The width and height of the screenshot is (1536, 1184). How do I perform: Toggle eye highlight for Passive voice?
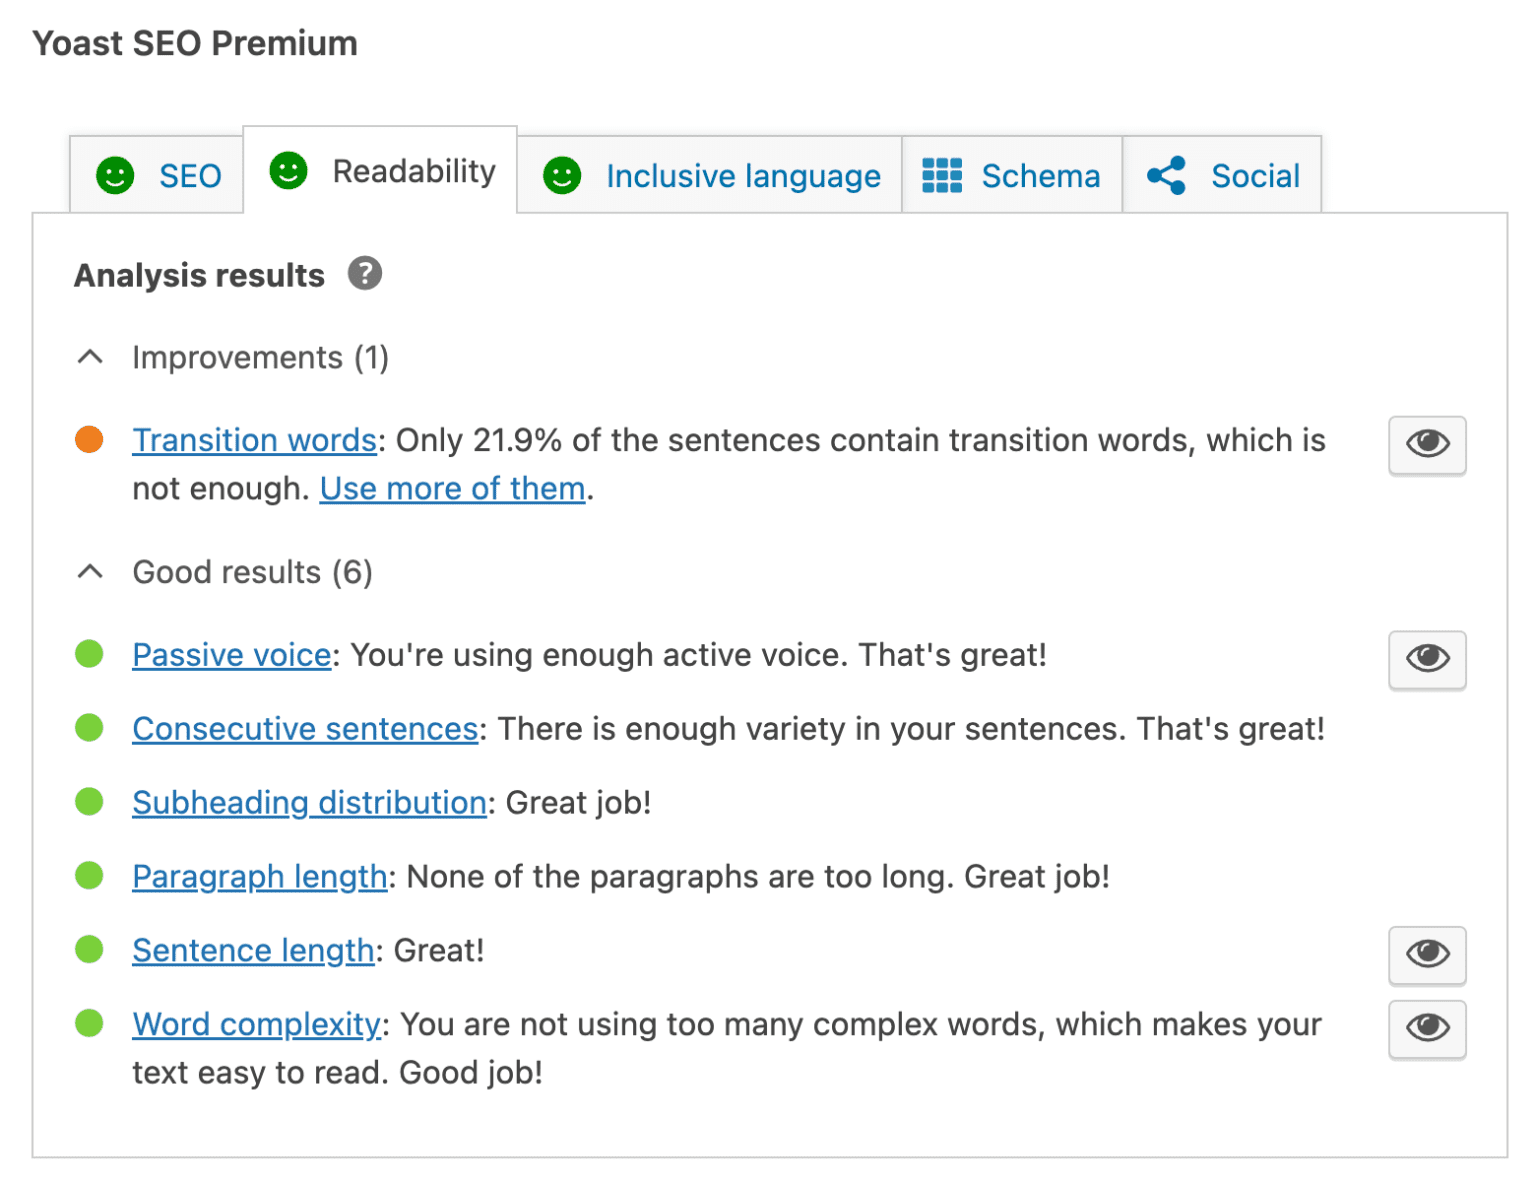[x=1427, y=659]
